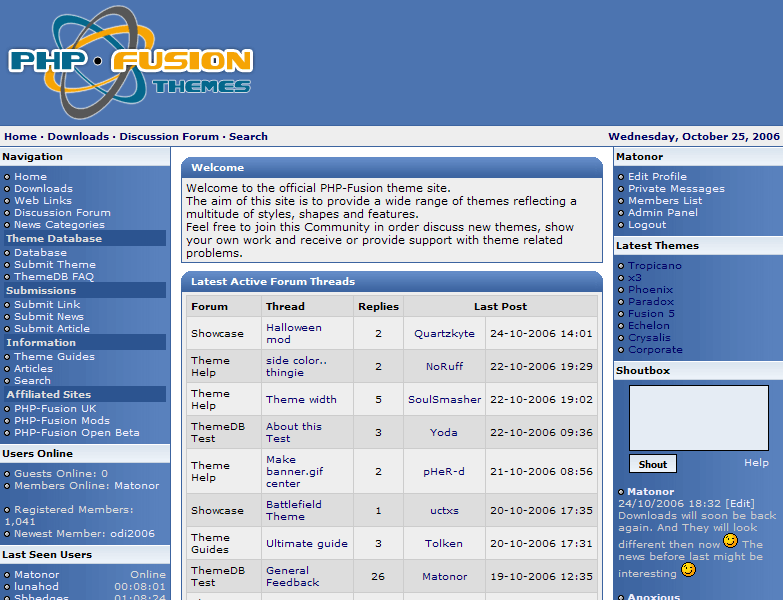
Task: Open Discussion Forum in the top bar
Action: point(169,137)
